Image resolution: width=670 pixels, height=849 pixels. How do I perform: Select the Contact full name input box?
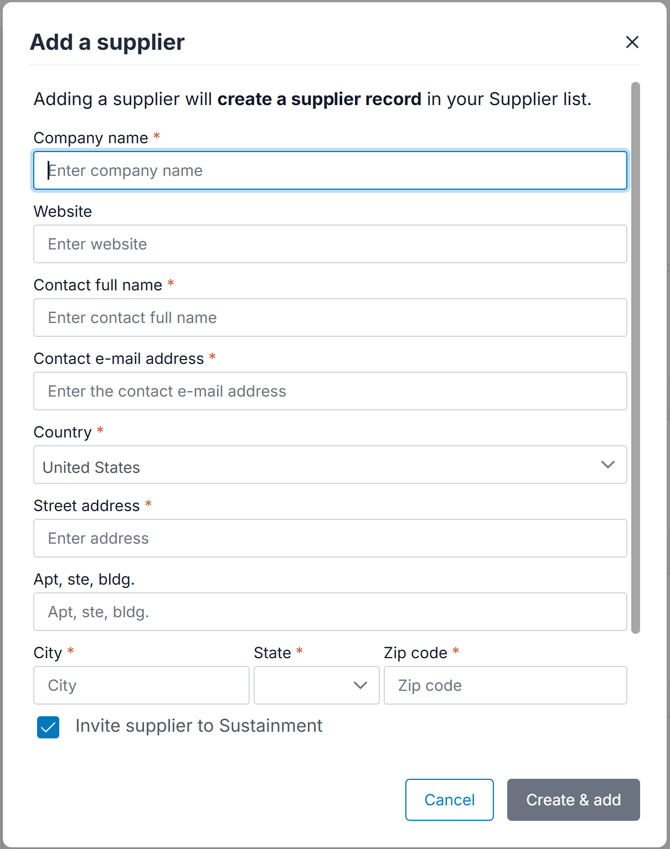click(x=330, y=318)
